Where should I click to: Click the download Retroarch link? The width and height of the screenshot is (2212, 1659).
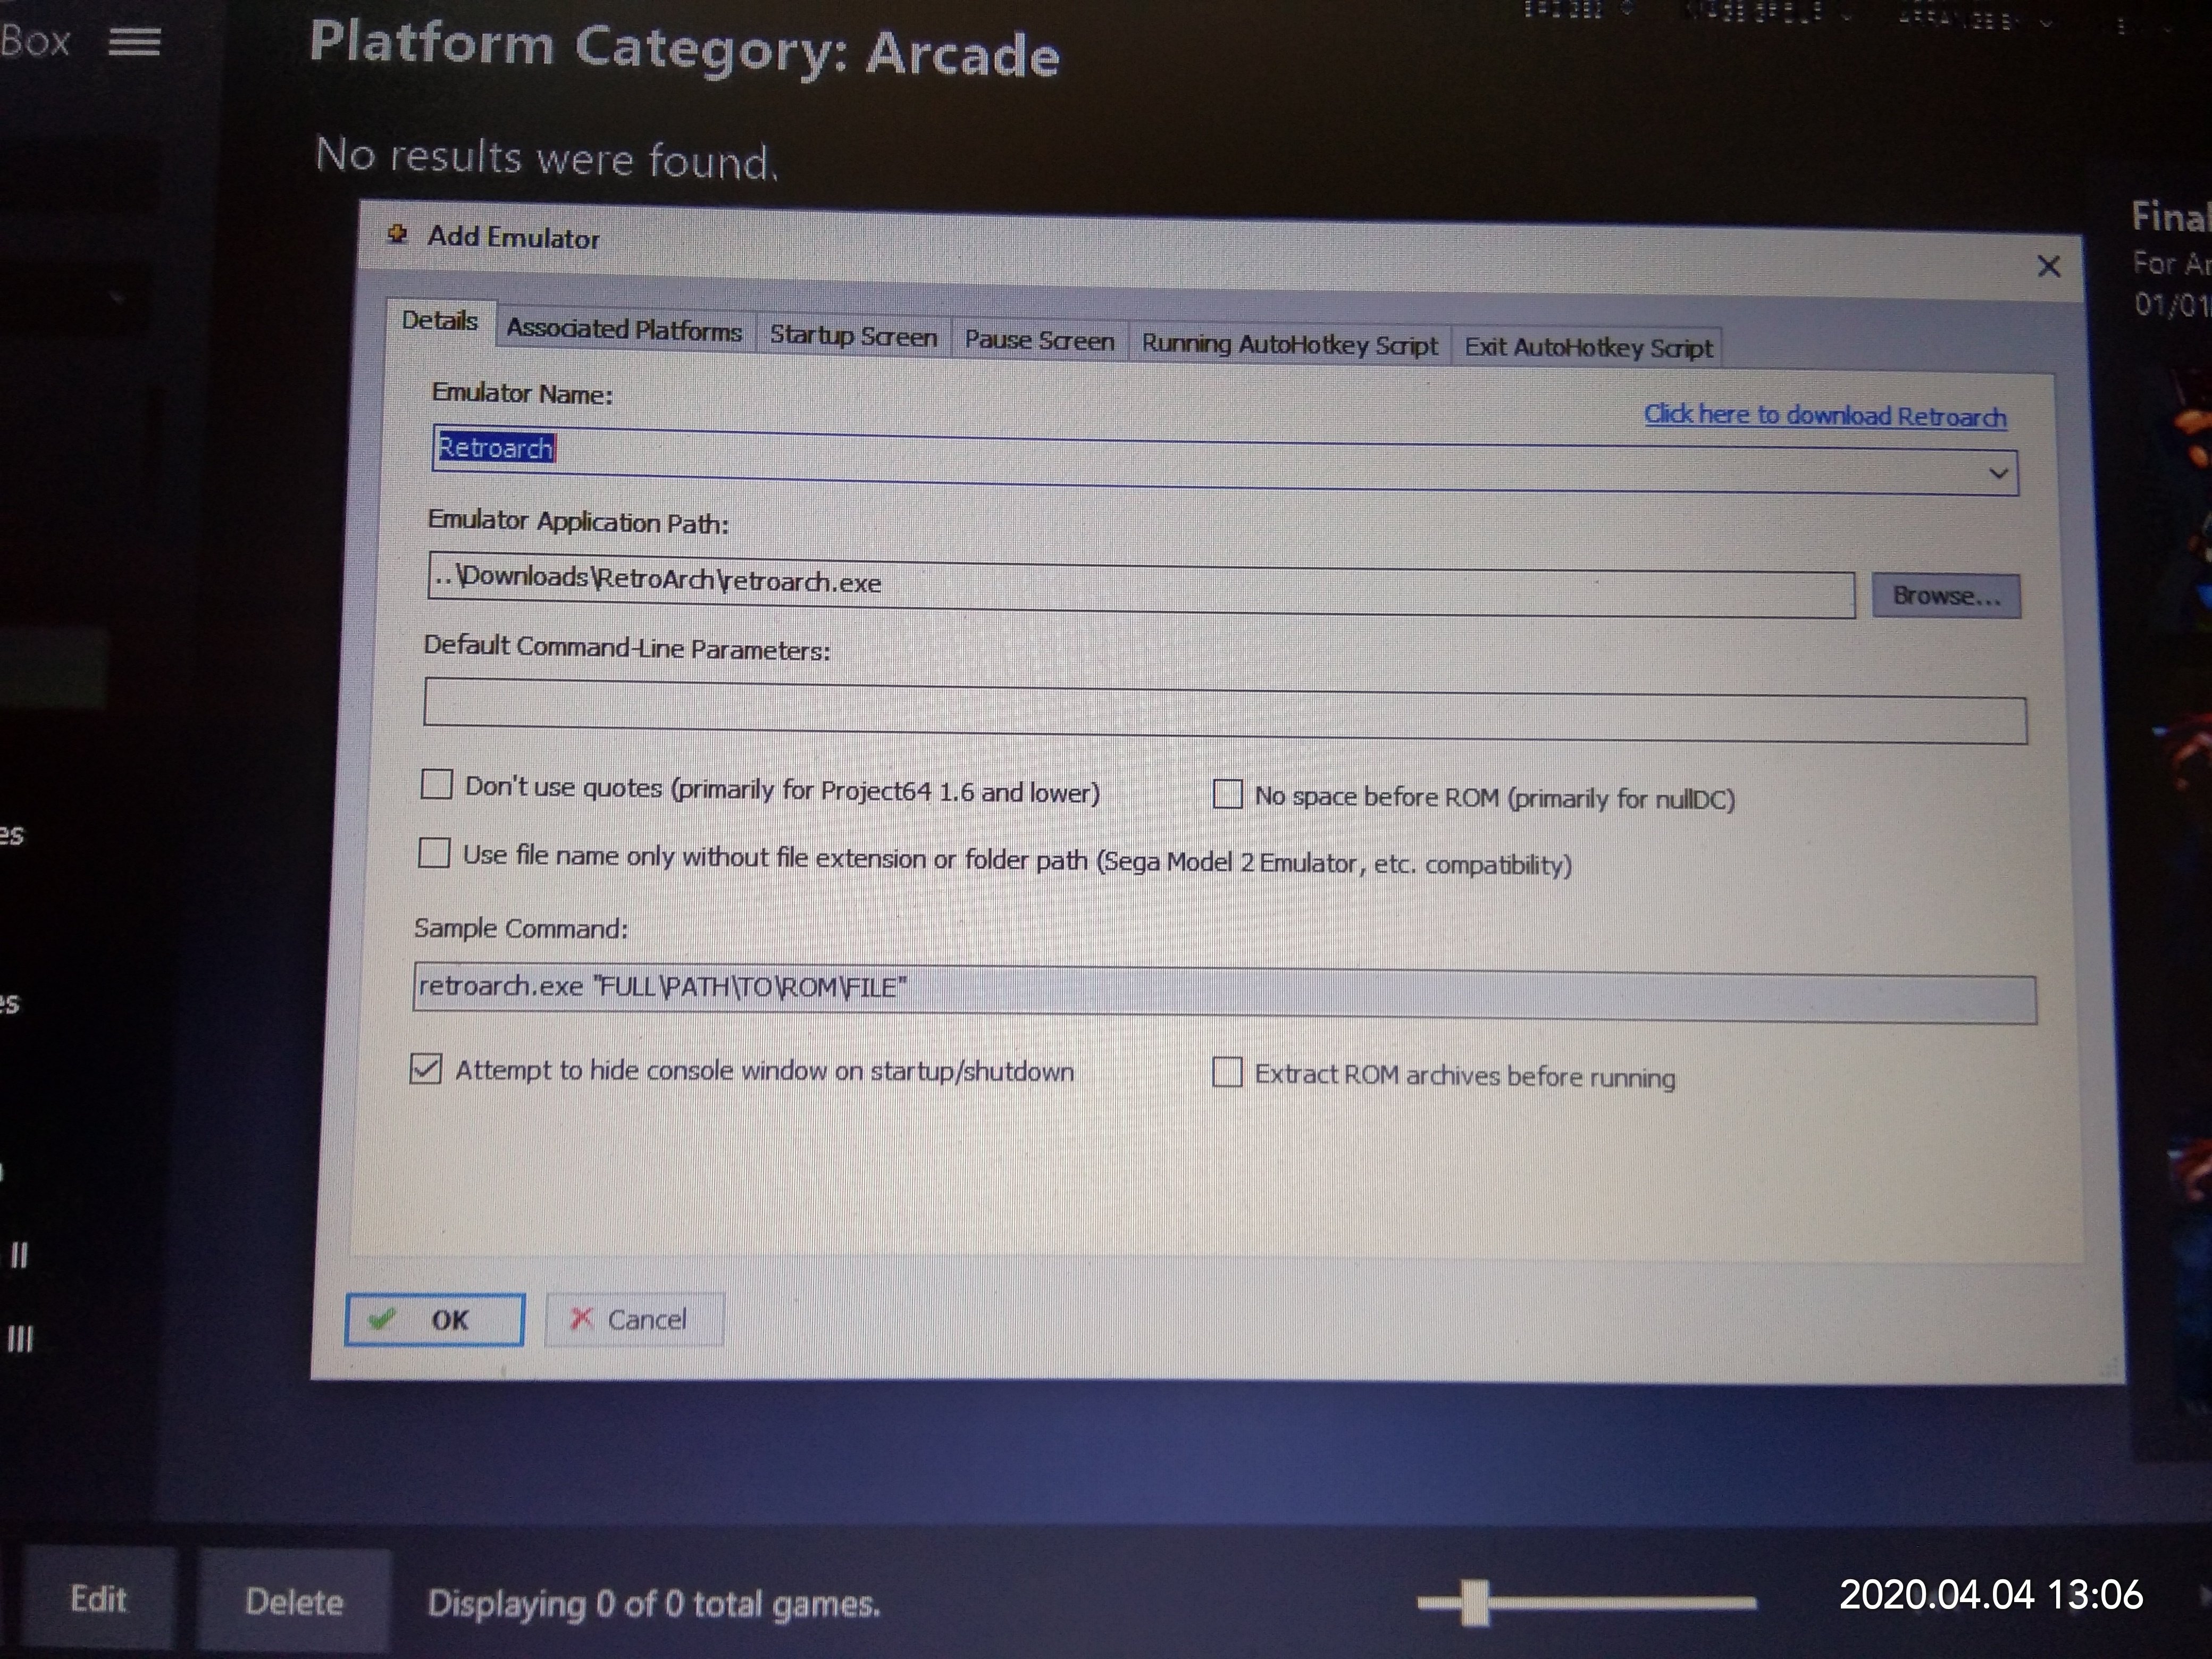click(x=1825, y=415)
